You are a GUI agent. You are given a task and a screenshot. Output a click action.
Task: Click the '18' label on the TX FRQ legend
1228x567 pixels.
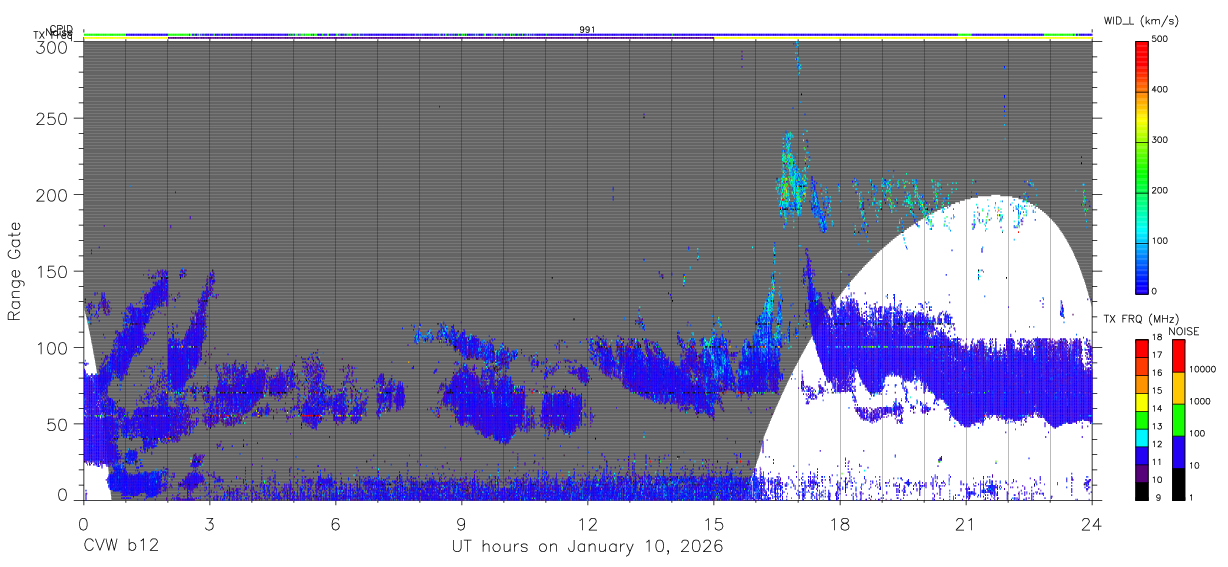(1156, 338)
